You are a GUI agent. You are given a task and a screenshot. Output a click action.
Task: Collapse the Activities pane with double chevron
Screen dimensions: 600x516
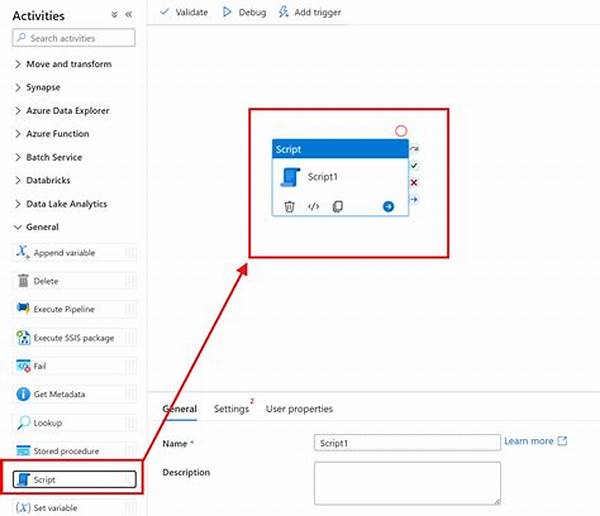128,15
